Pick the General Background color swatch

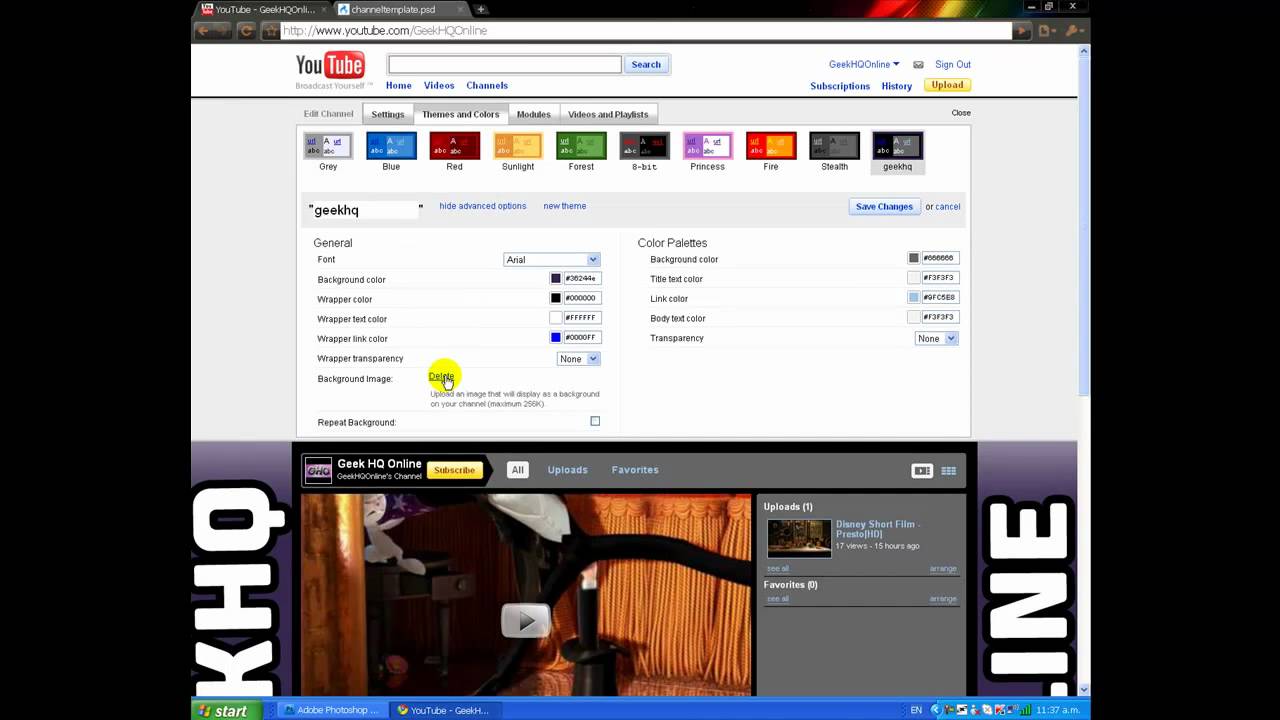coord(556,279)
